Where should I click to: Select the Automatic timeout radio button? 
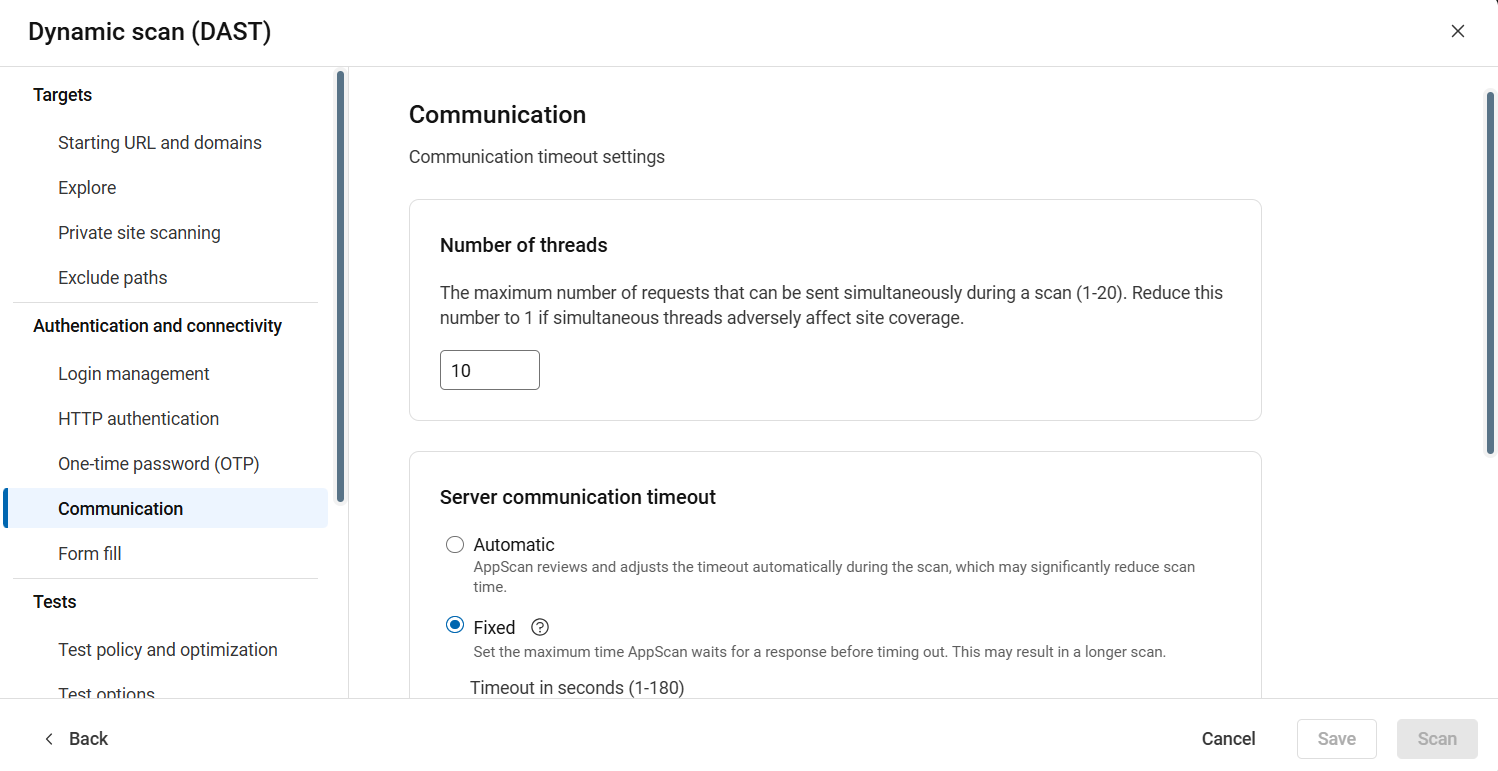(455, 545)
